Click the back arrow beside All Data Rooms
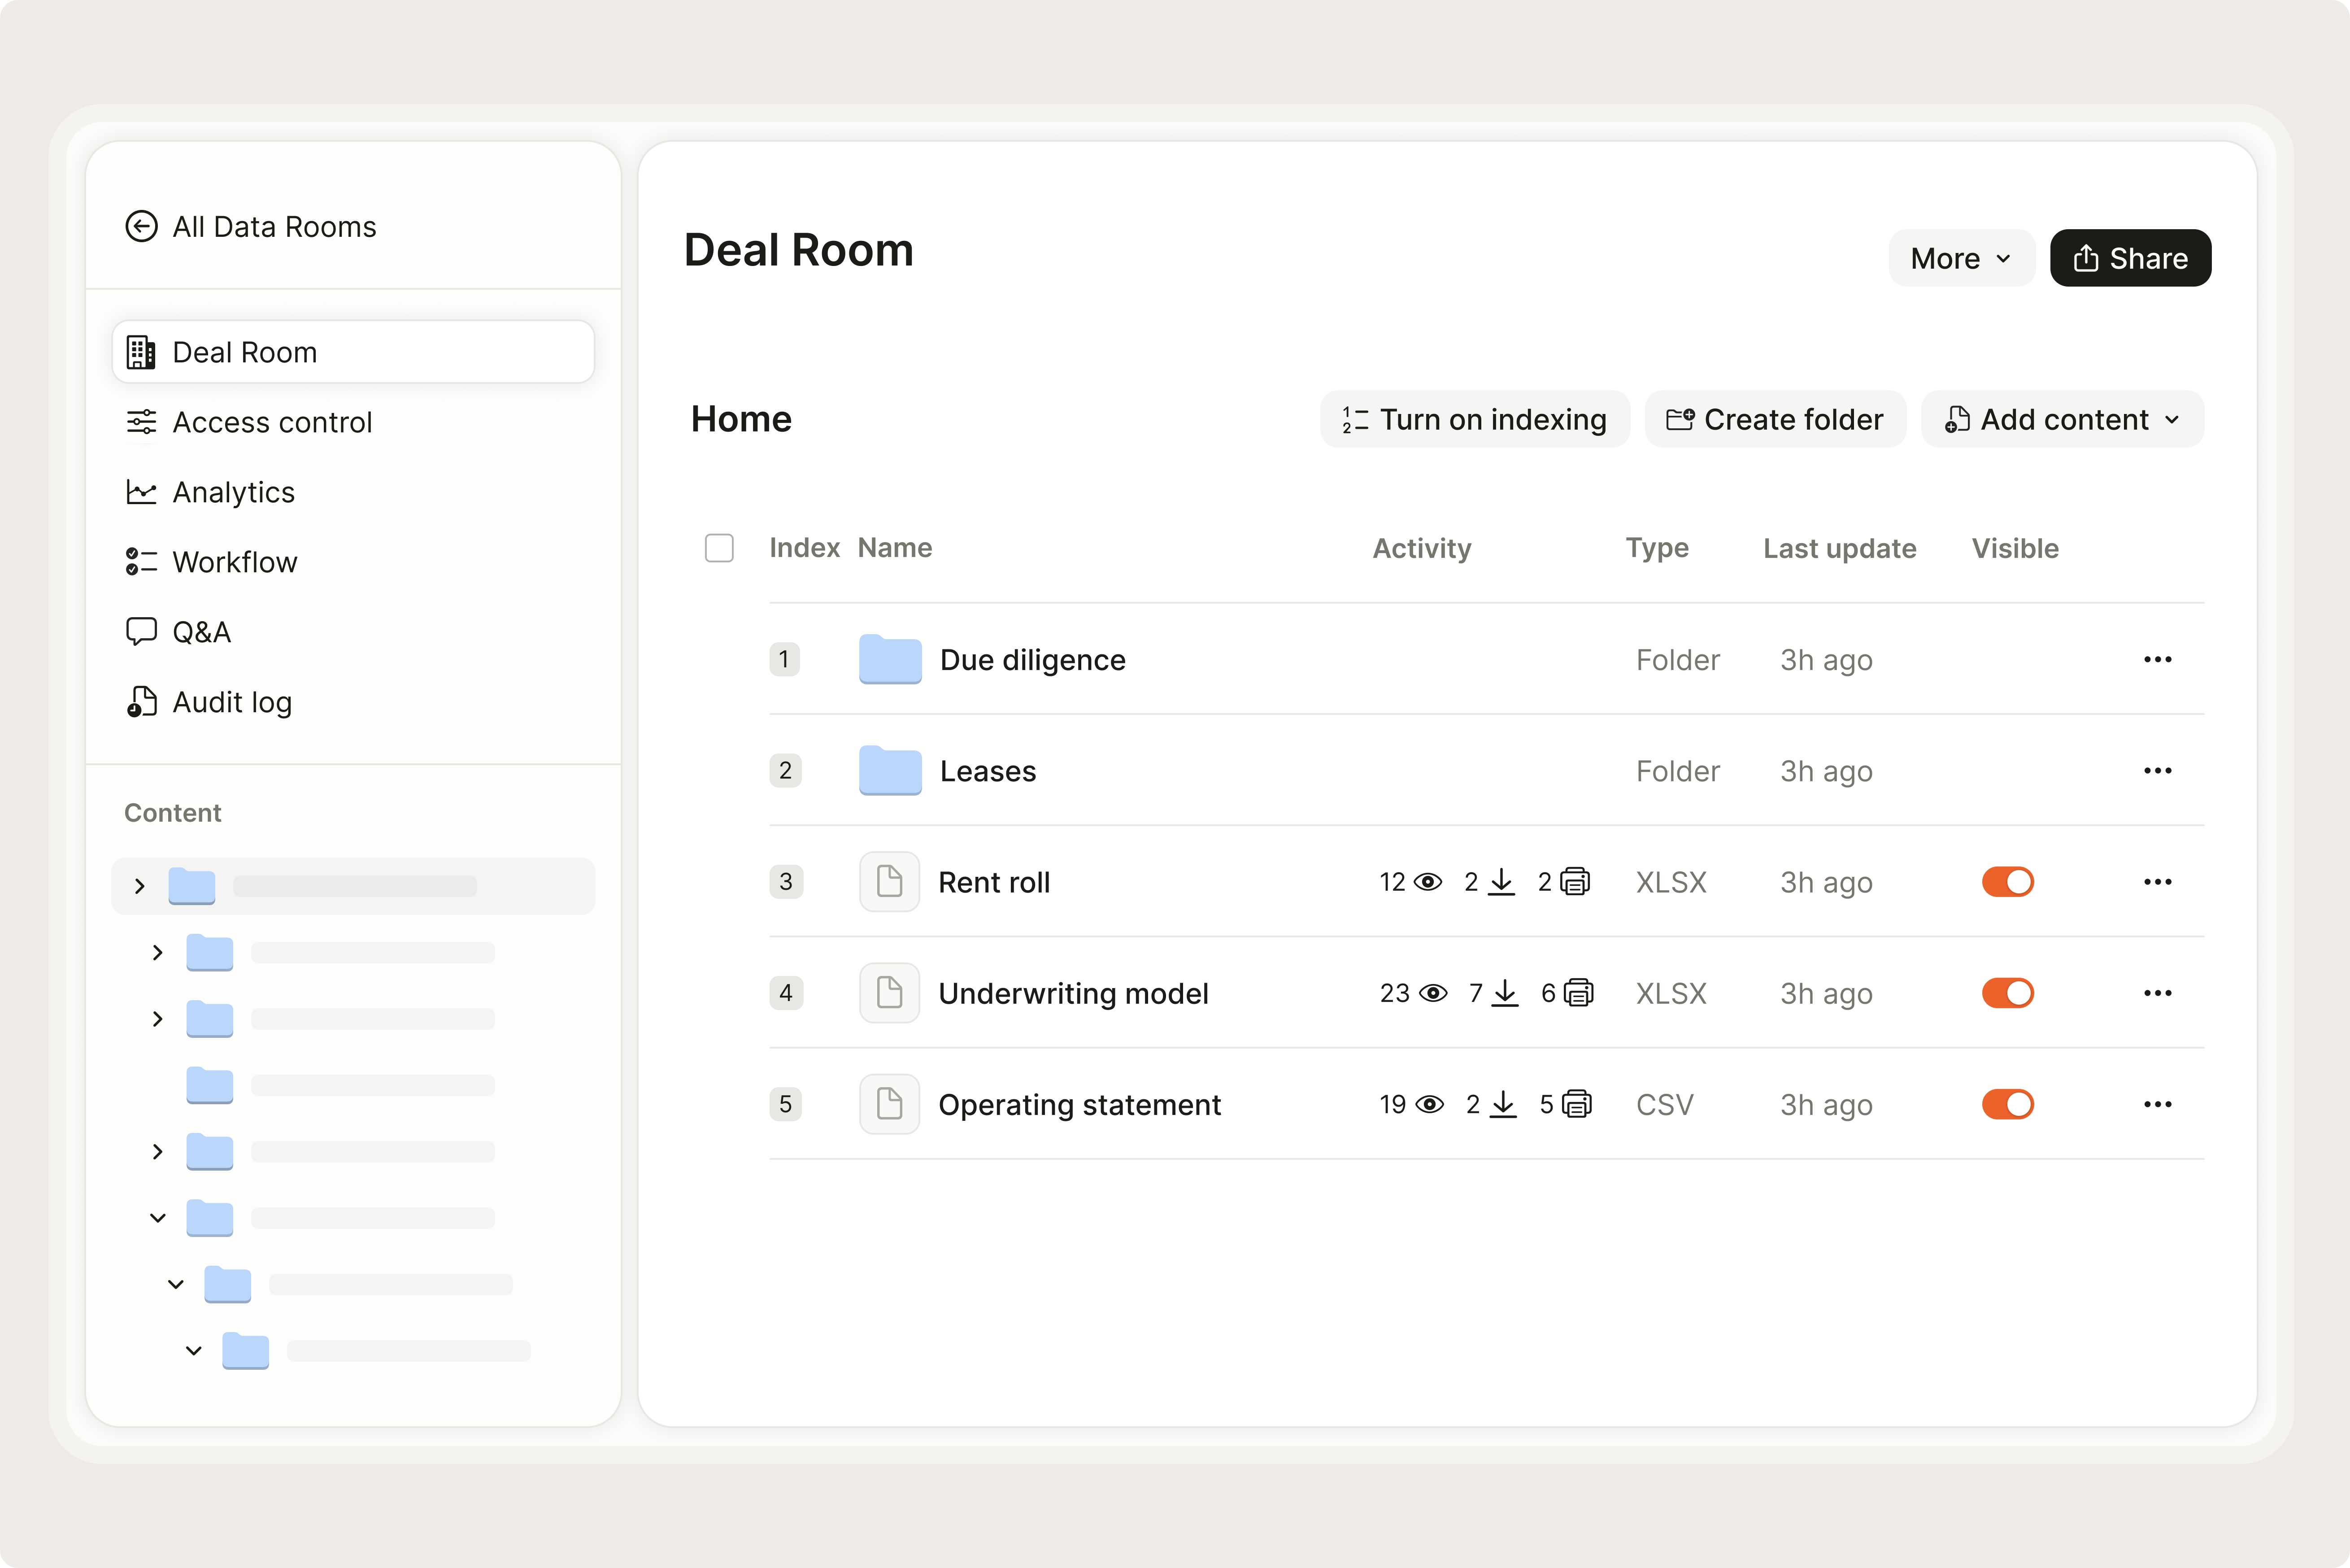This screenshot has width=2350, height=1568. coord(141,227)
